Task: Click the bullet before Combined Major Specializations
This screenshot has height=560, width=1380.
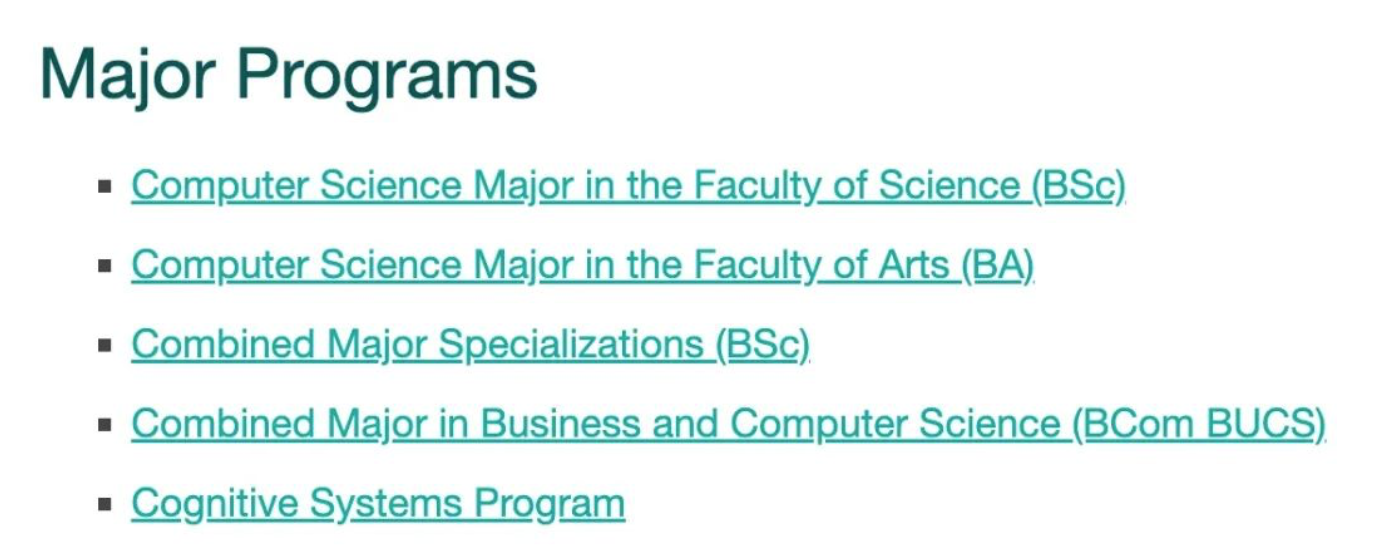Action: click(104, 345)
